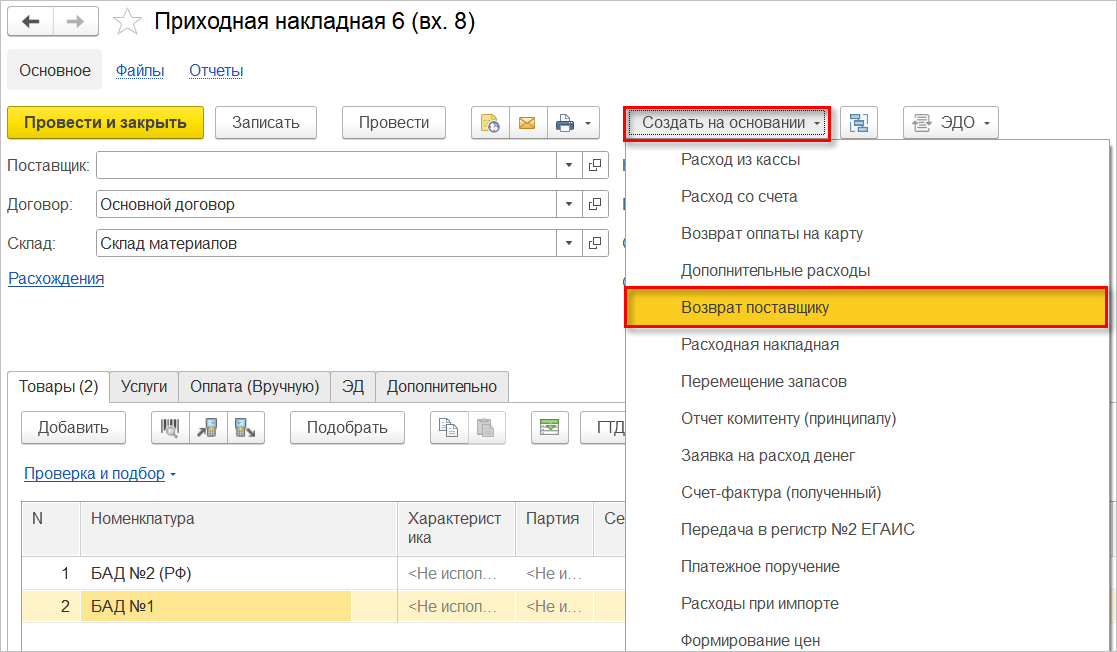Image resolution: width=1117 pixels, height=652 pixels.
Task: Expand Склад field dropdown arrow
Action: click(568, 243)
